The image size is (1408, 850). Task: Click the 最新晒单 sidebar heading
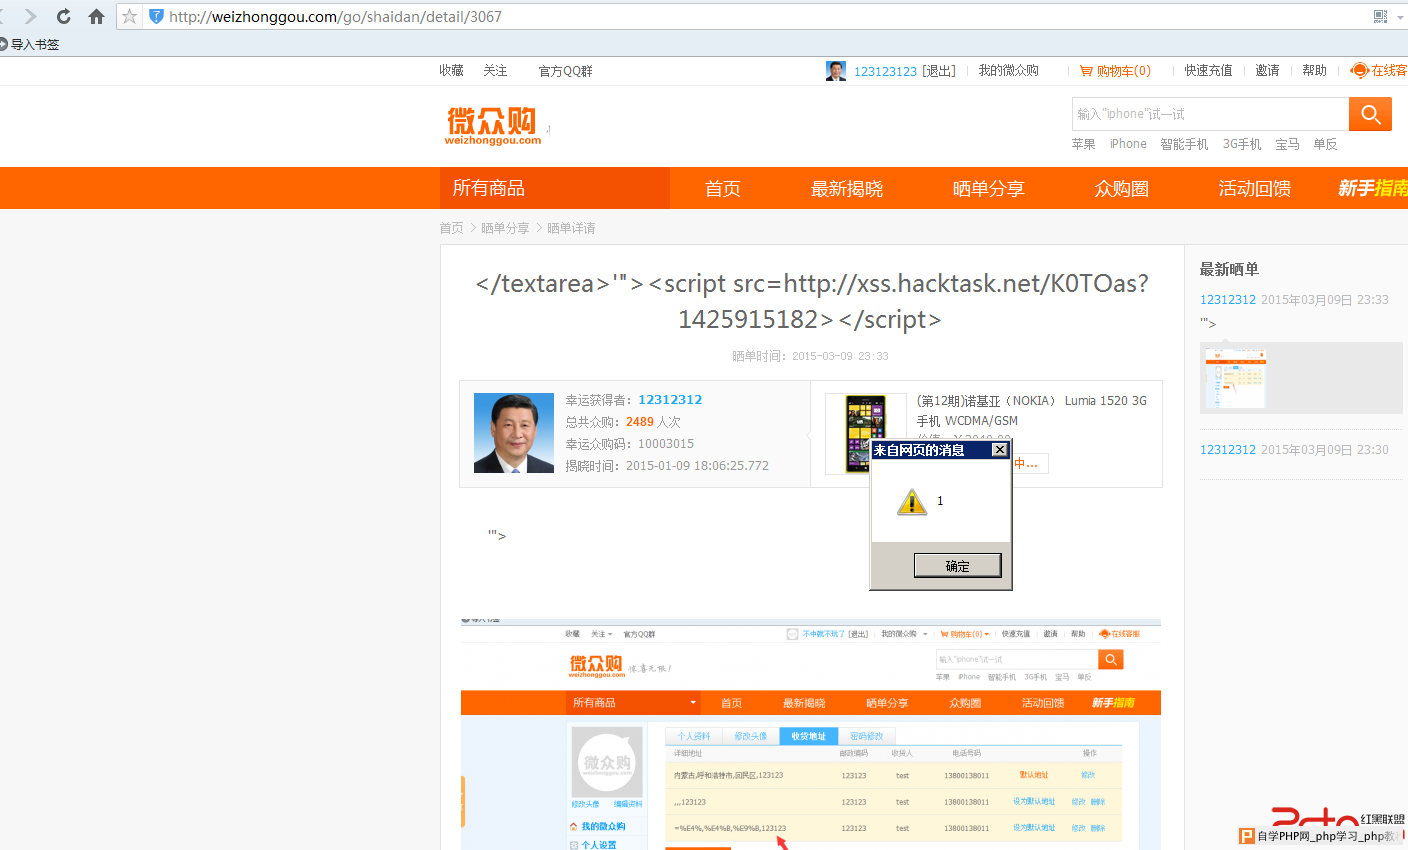[x=1229, y=269]
